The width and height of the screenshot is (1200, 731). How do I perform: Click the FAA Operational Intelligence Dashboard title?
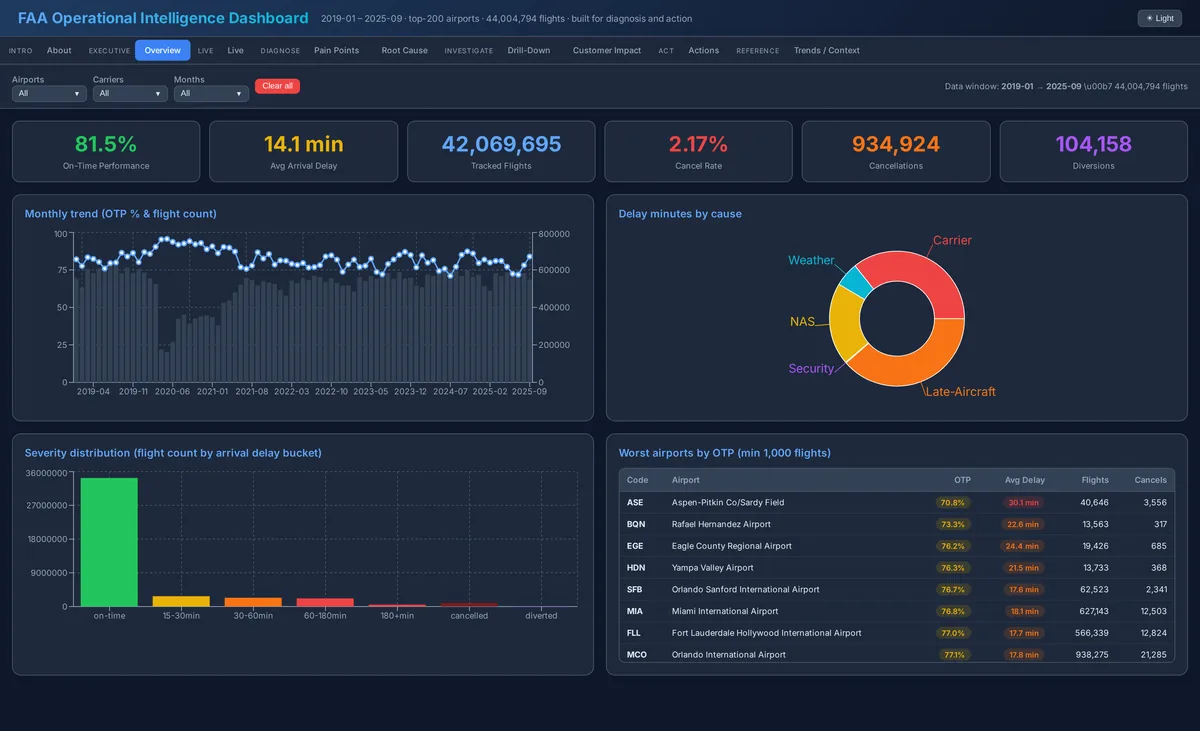(x=163, y=18)
